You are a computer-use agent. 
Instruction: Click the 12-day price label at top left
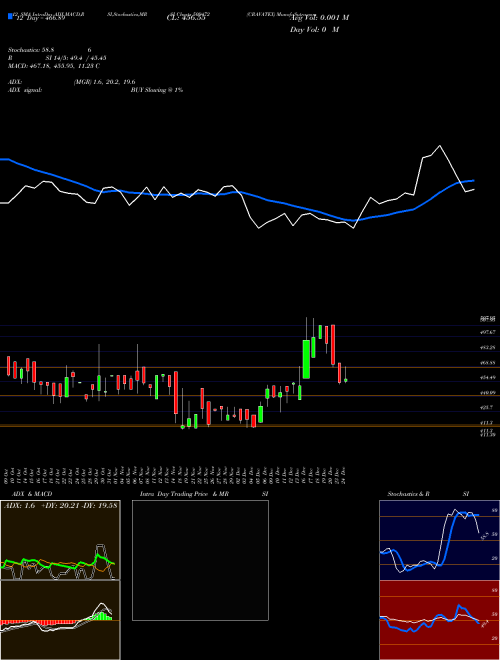(40, 18)
